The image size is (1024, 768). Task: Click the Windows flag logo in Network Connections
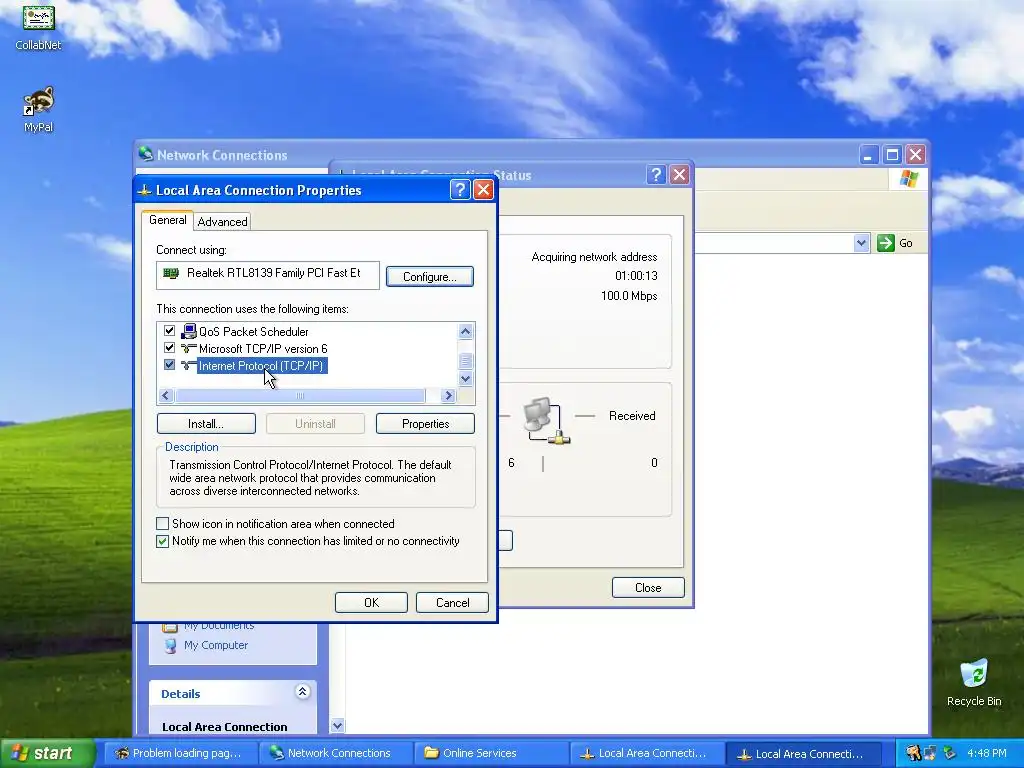point(908,179)
